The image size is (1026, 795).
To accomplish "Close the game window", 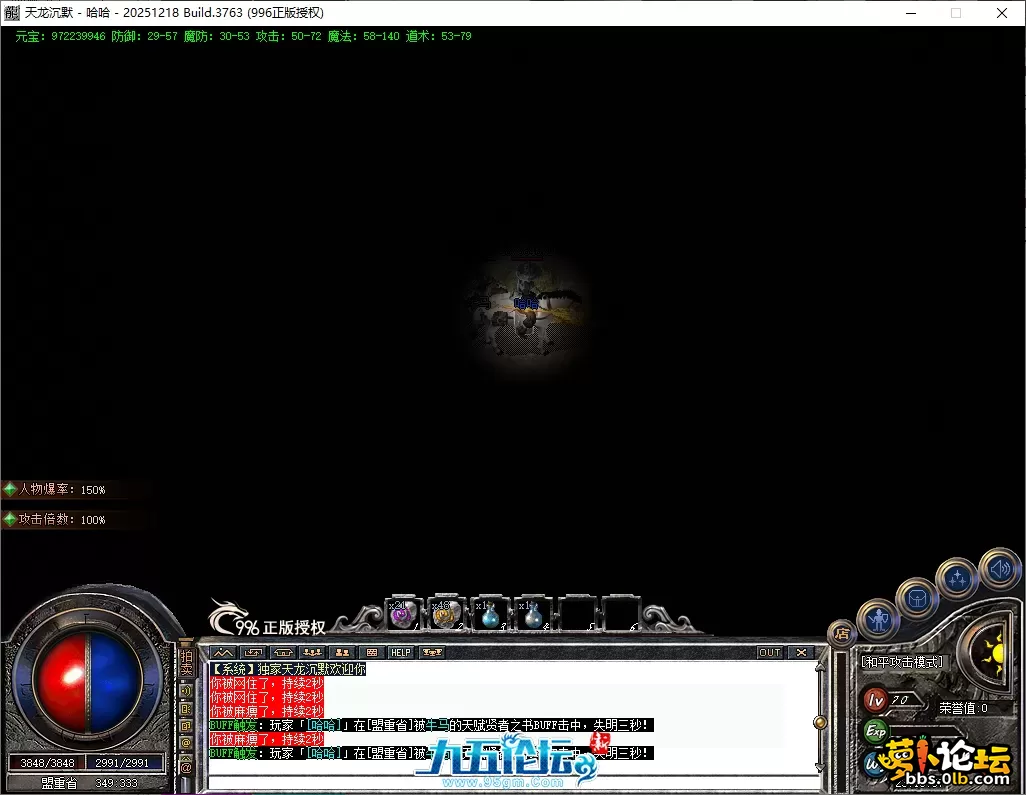I will point(1002,13).
